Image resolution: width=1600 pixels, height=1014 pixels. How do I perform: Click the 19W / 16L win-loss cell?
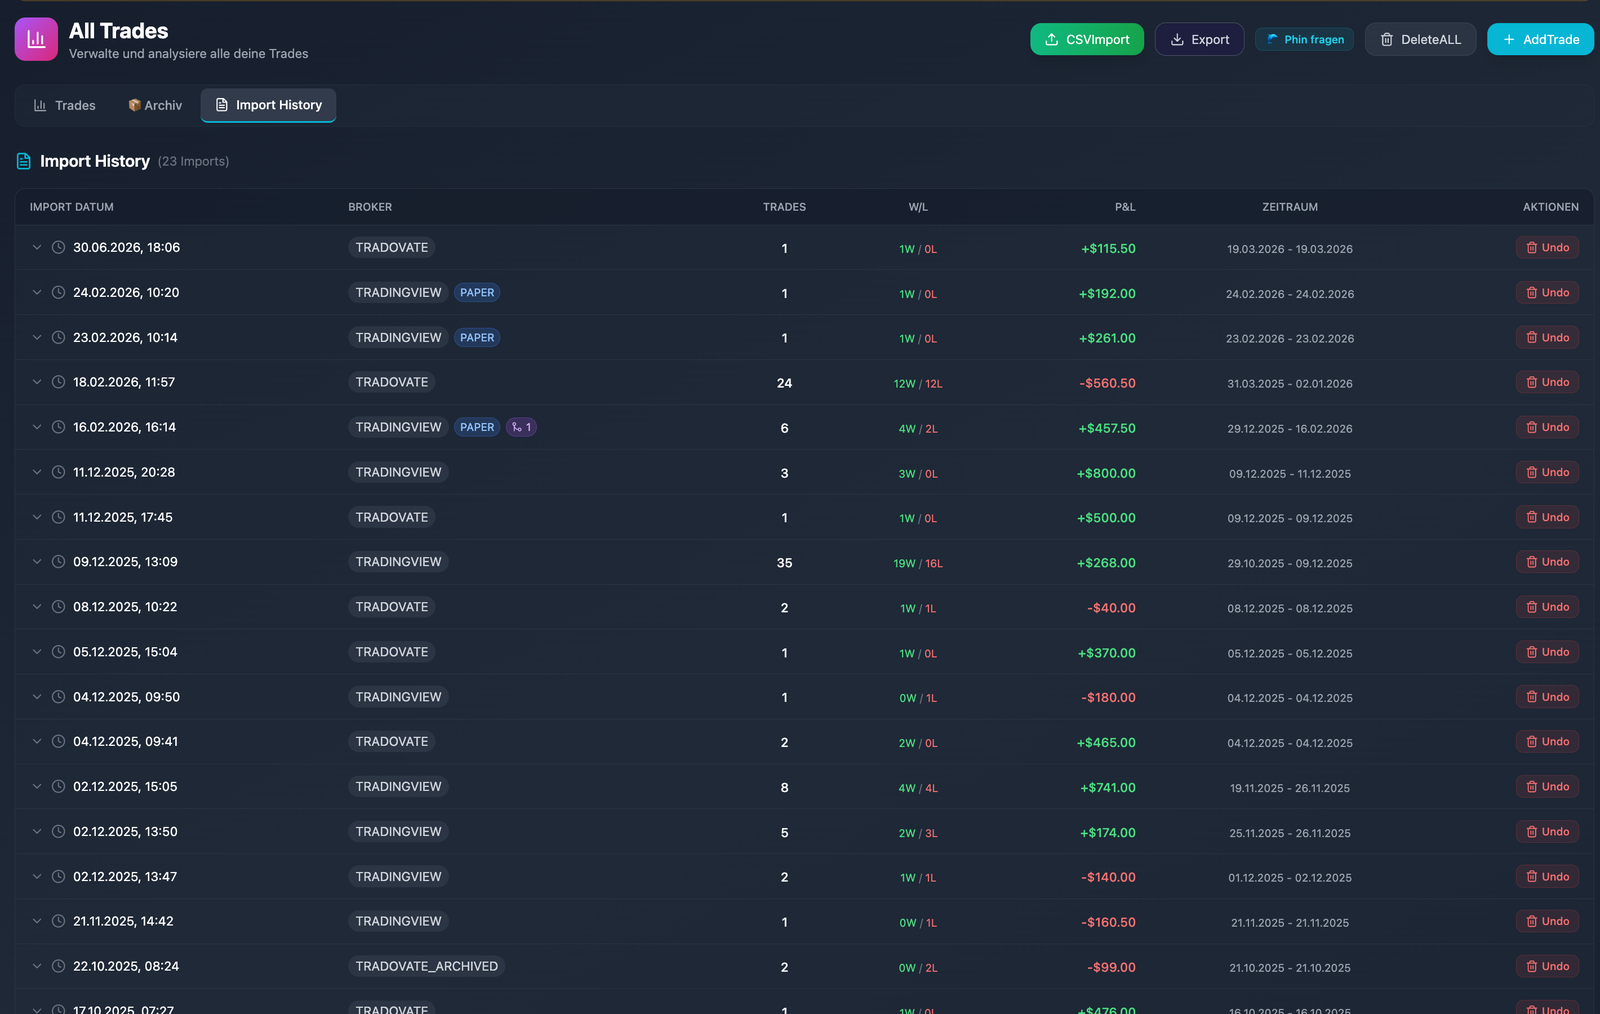918,563
